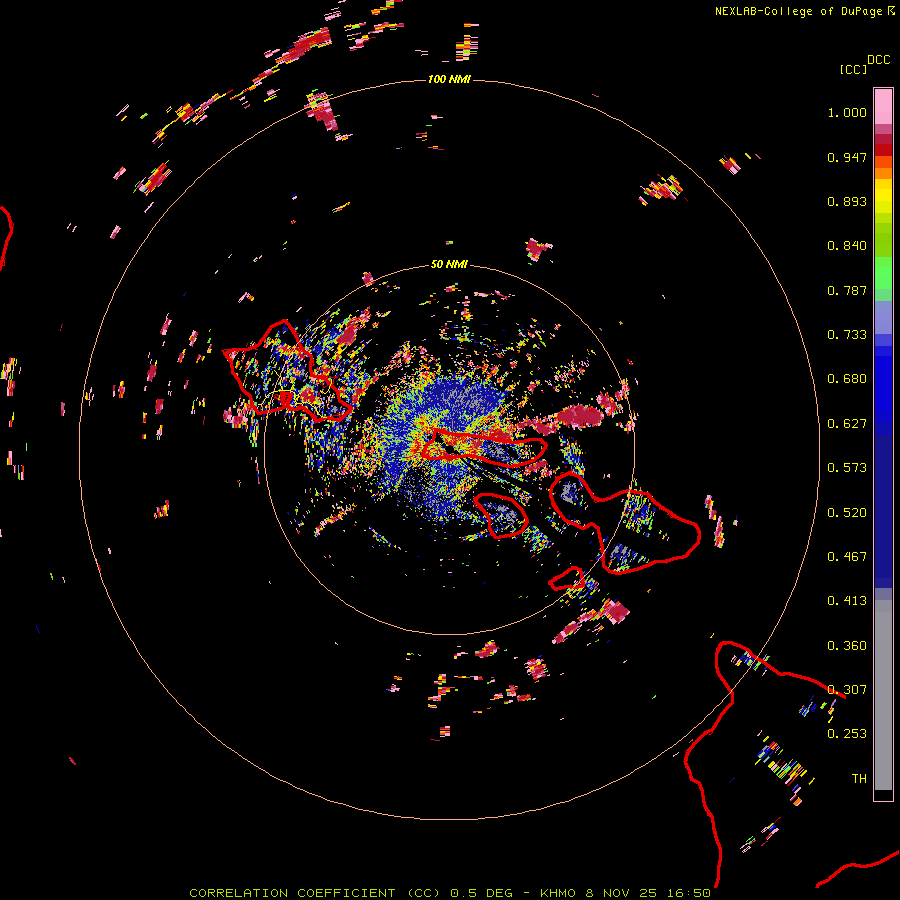
Task: Click the 0.307 scale value
Action: (847, 690)
